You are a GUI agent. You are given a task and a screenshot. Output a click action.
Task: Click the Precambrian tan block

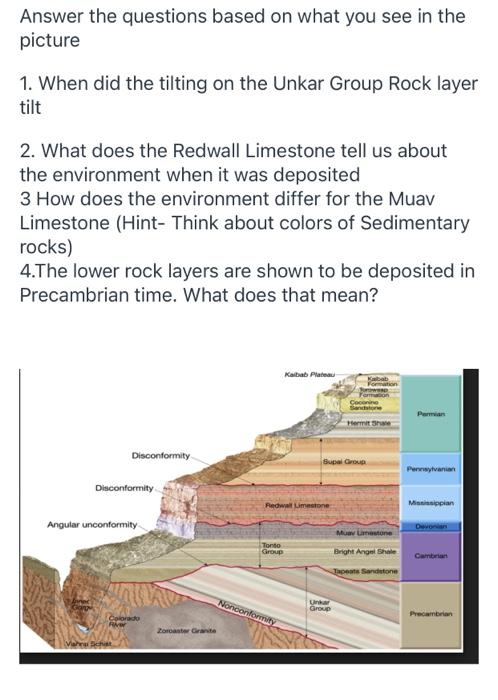click(431, 614)
